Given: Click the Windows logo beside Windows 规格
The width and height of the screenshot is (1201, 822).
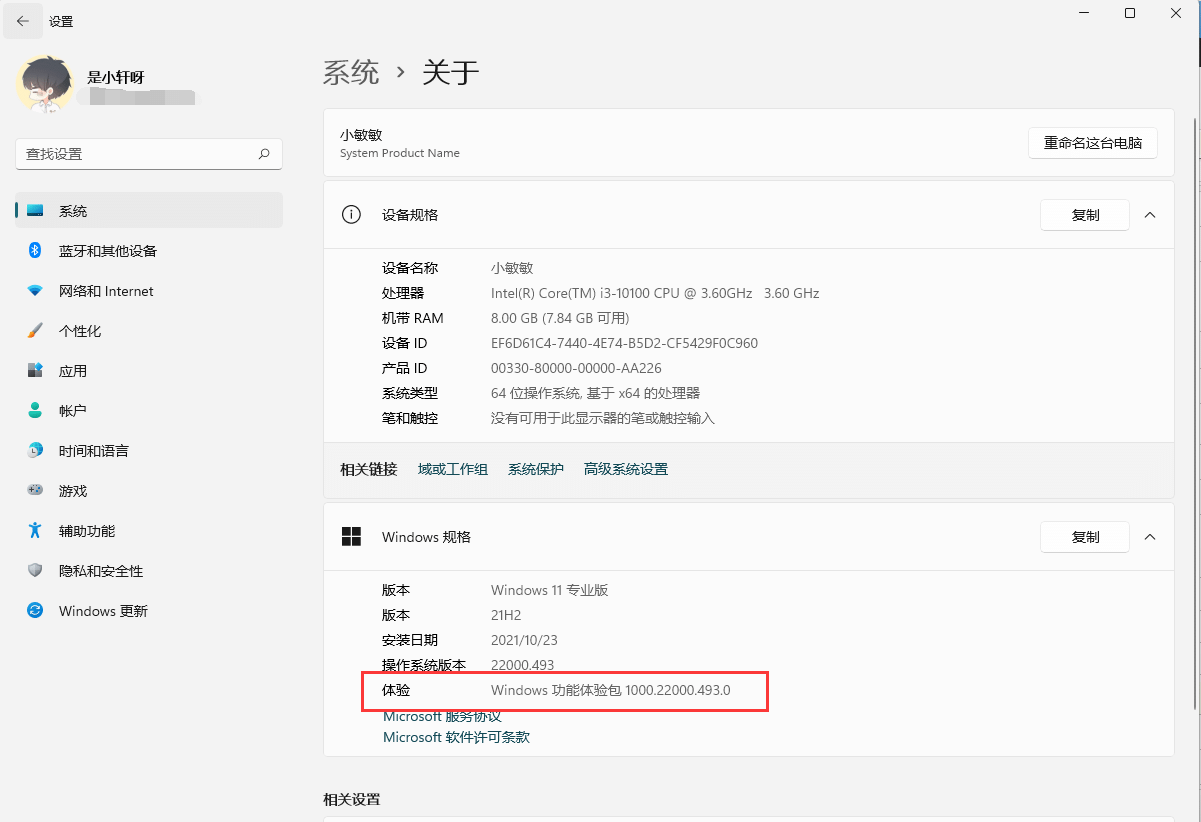Looking at the screenshot, I should pos(351,536).
